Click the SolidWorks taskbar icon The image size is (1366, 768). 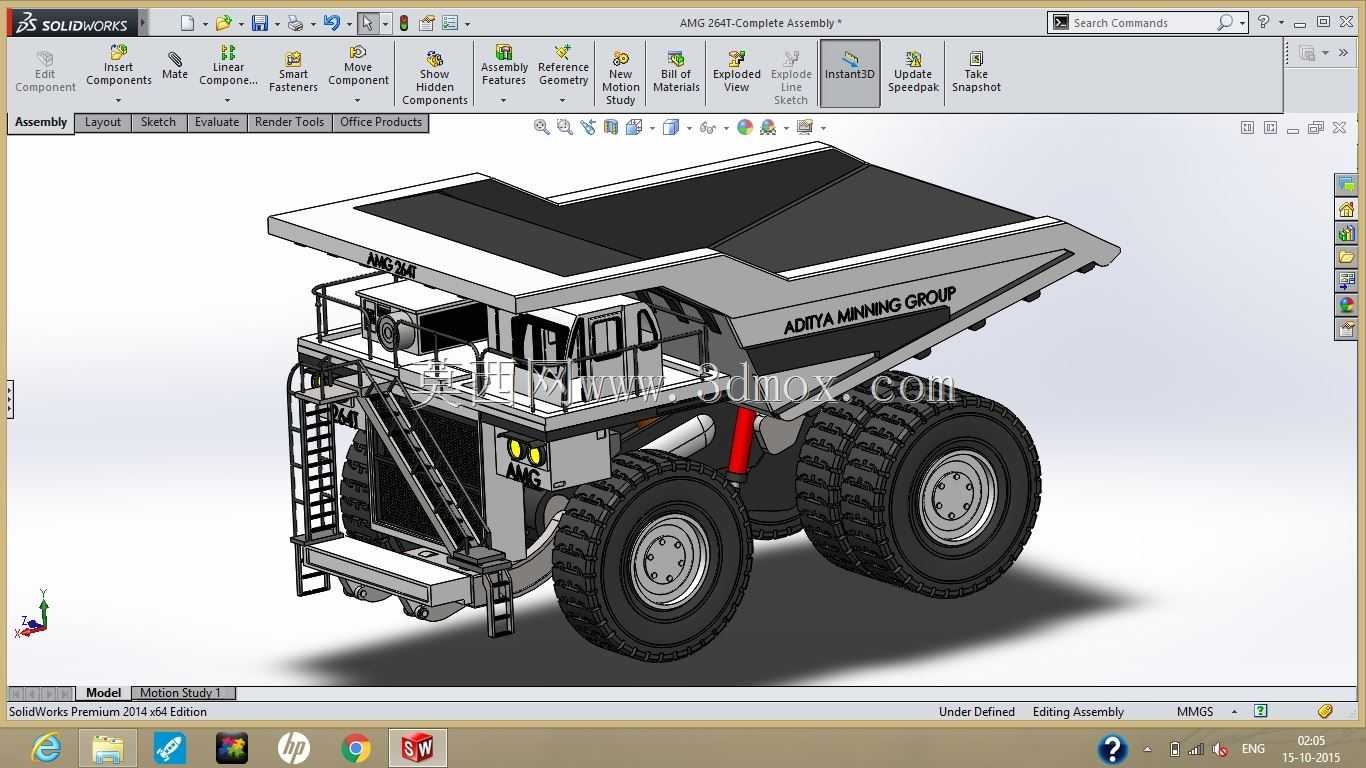pyautogui.click(x=417, y=748)
